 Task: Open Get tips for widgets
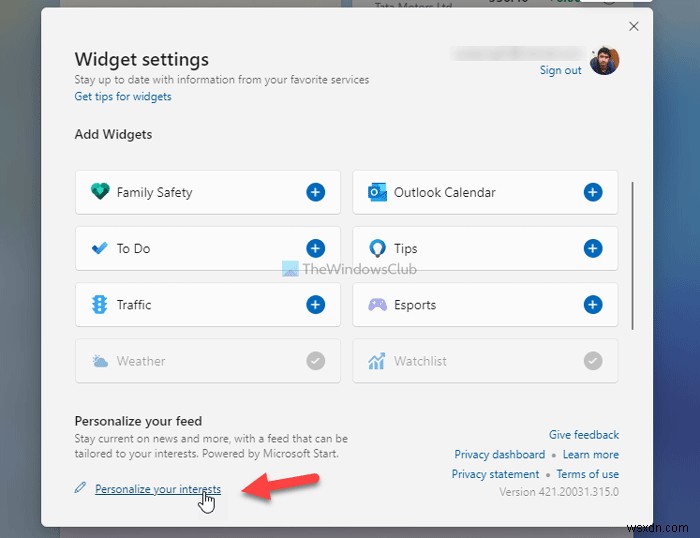pyautogui.click(x=123, y=97)
